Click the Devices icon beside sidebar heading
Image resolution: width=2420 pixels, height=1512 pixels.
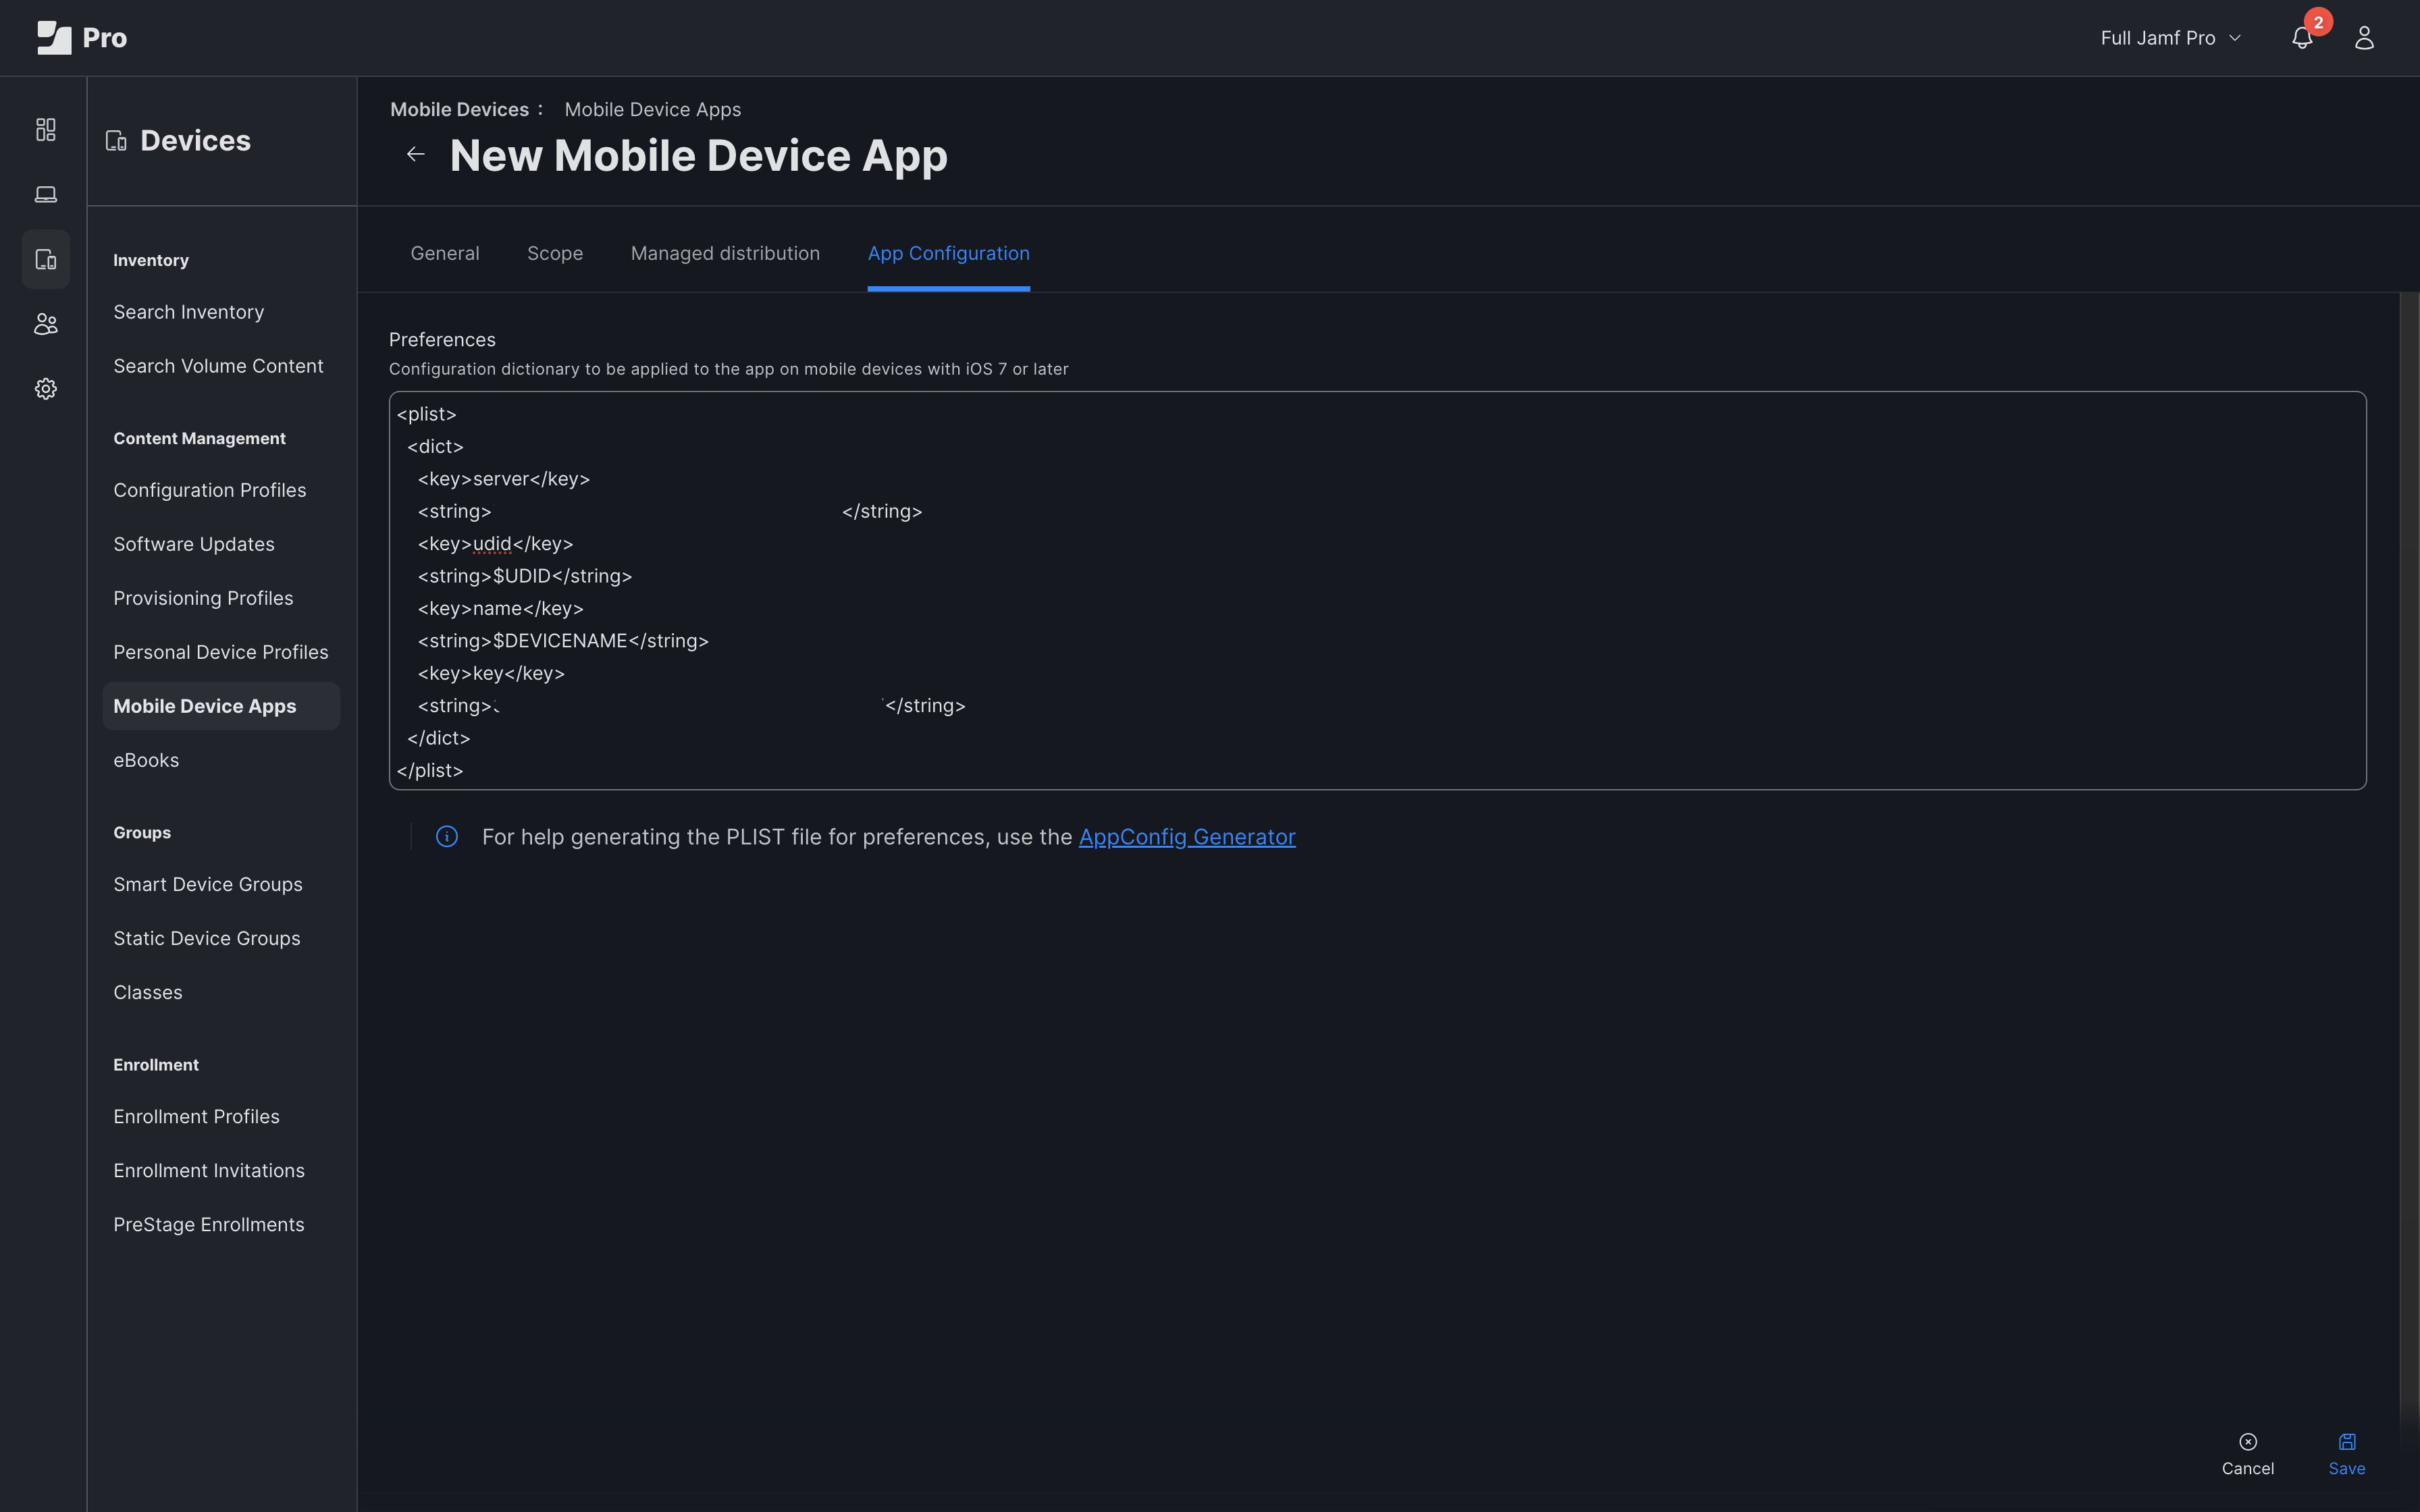tap(116, 141)
